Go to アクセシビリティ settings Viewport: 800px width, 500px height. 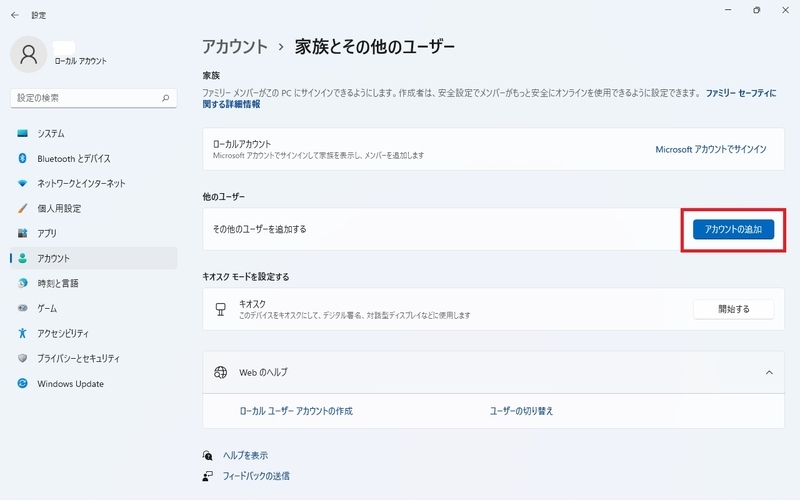click(94, 333)
